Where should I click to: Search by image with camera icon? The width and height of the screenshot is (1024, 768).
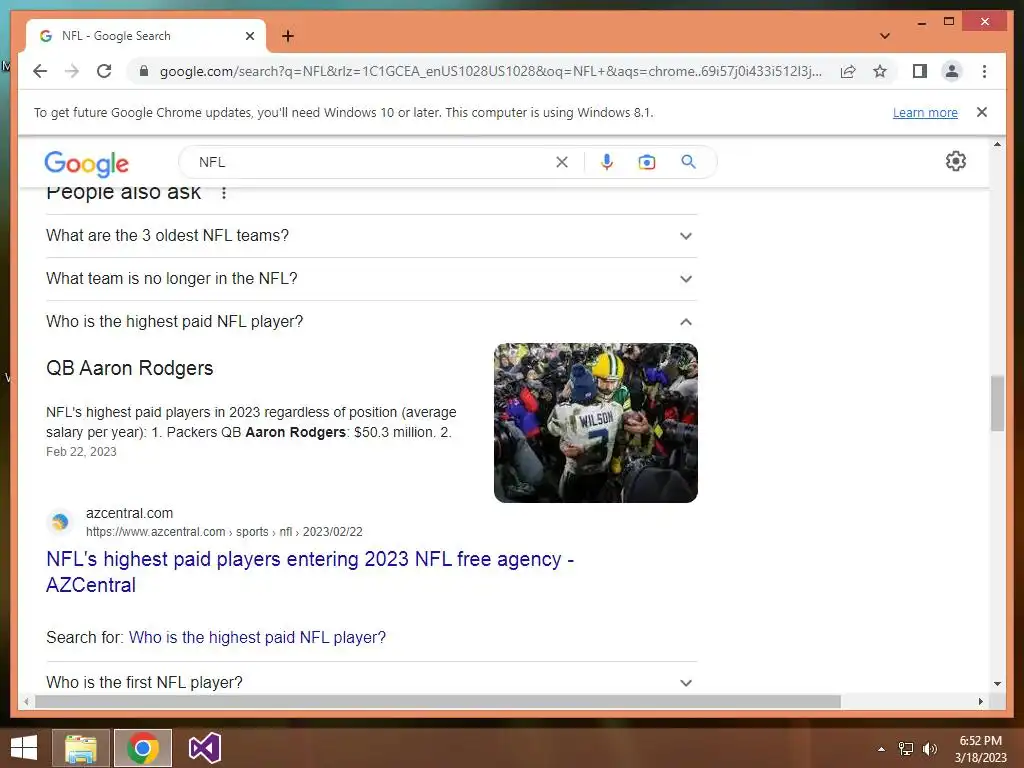(x=647, y=162)
